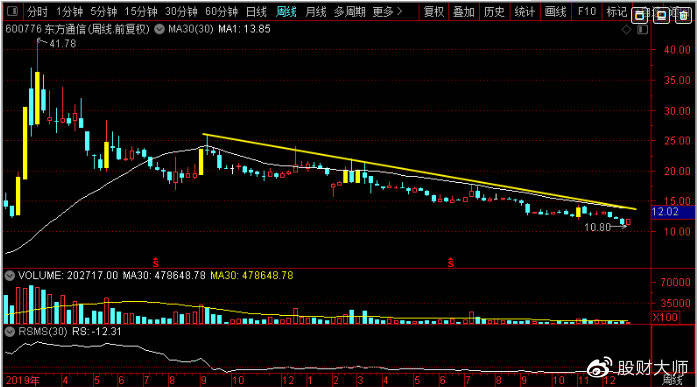This screenshot has width=697, height=387.
Task: Switch to the 日线 daily chart
Action: 256,12
